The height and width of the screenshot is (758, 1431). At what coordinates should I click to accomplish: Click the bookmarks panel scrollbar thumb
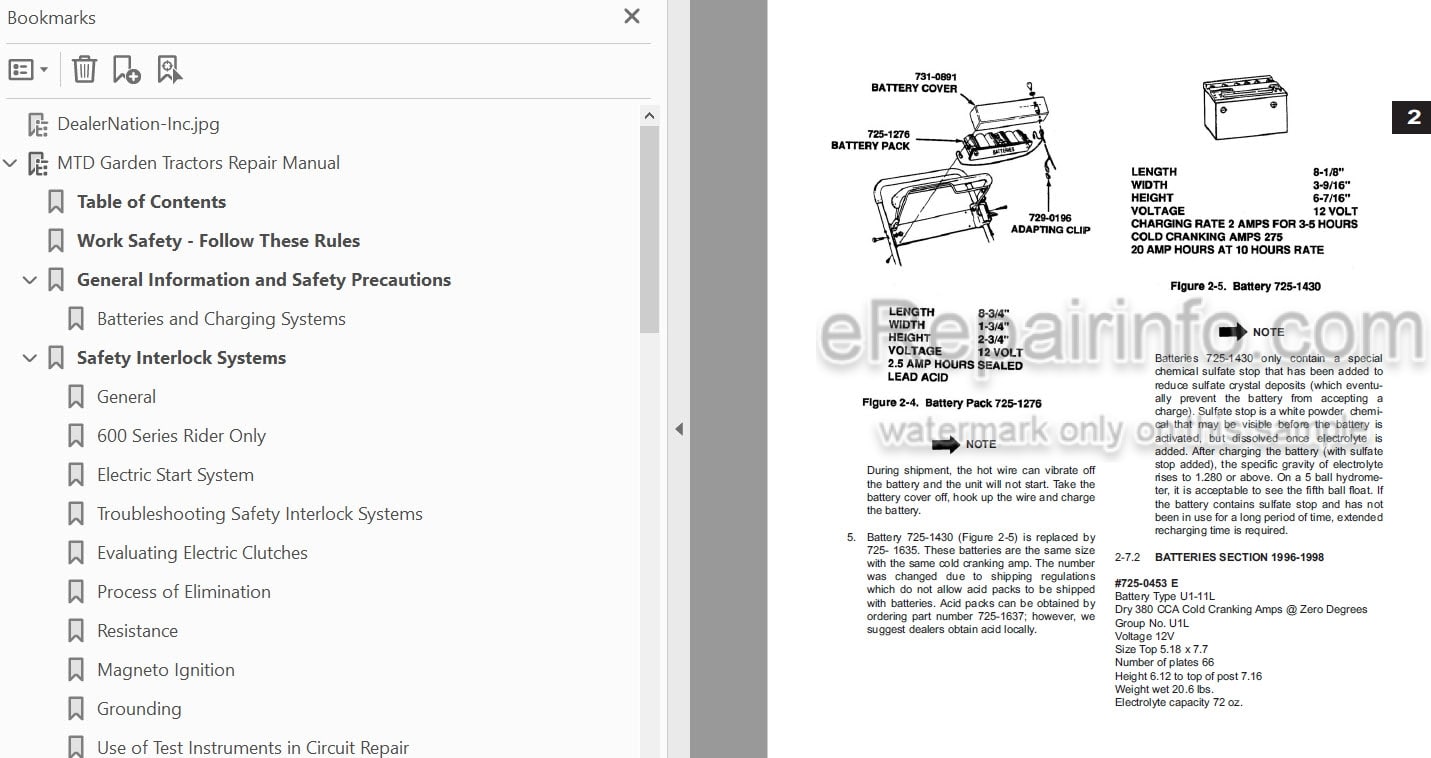coord(649,229)
